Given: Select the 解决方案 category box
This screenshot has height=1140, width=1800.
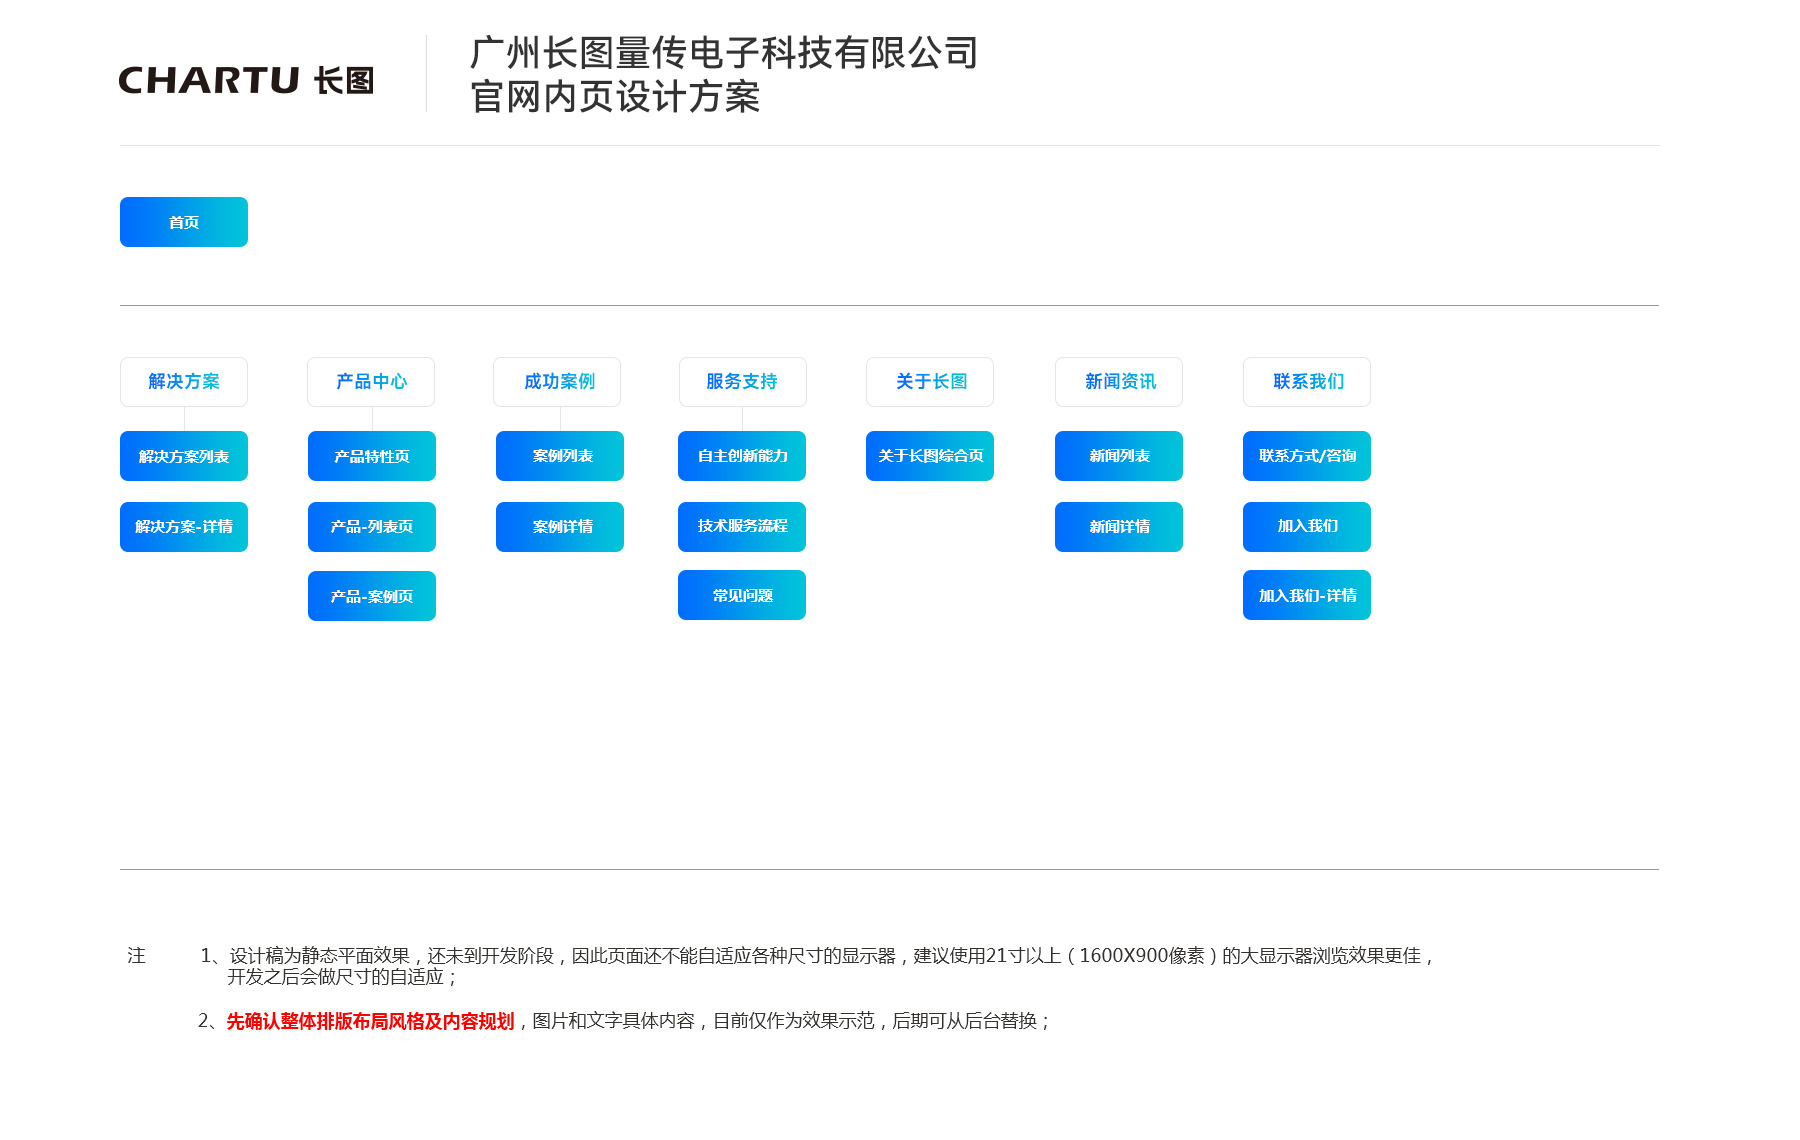Looking at the screenshot, I should [184, 382].
